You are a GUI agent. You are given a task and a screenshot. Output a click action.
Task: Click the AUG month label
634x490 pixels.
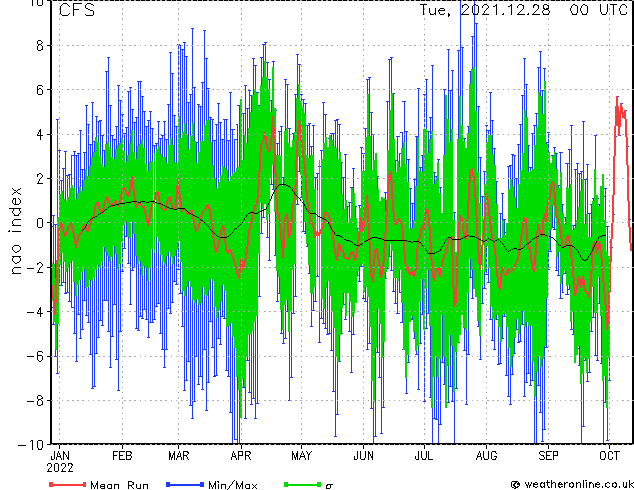486,456
